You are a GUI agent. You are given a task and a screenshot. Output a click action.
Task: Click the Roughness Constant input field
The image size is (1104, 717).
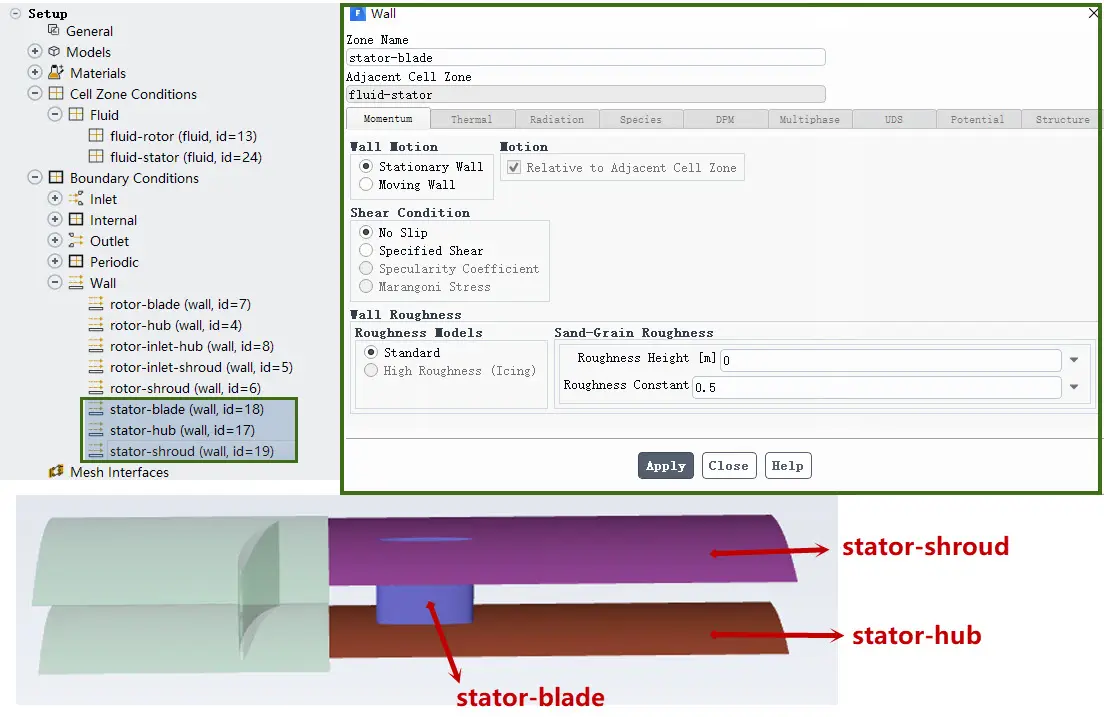tap(877, 387)
